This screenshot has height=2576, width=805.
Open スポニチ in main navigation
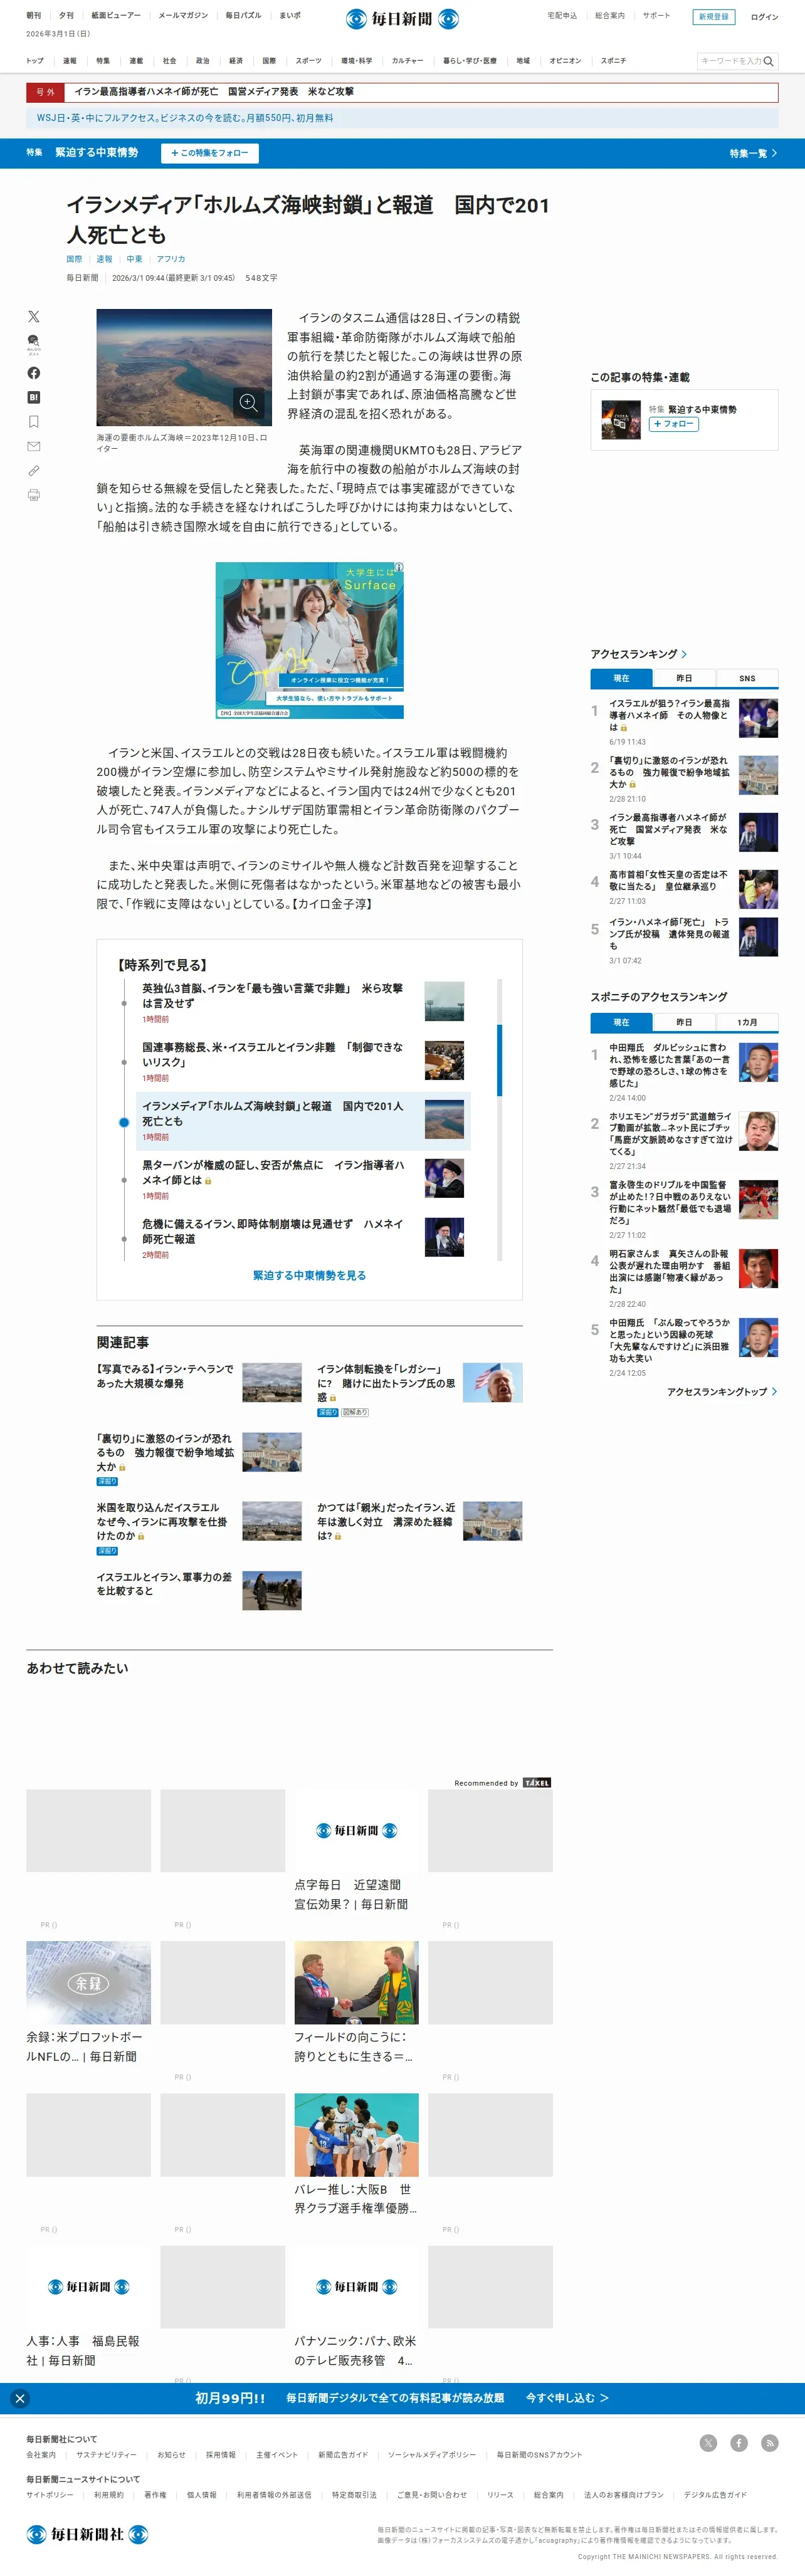(614, 61)
